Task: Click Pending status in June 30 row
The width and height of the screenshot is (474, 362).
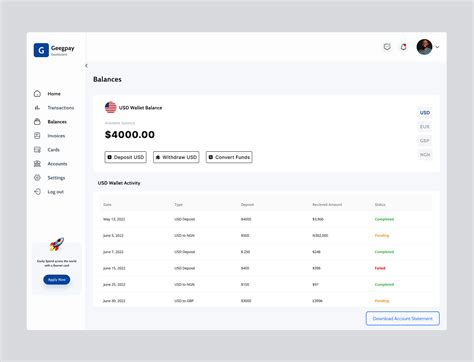Action: coord(382,301)
